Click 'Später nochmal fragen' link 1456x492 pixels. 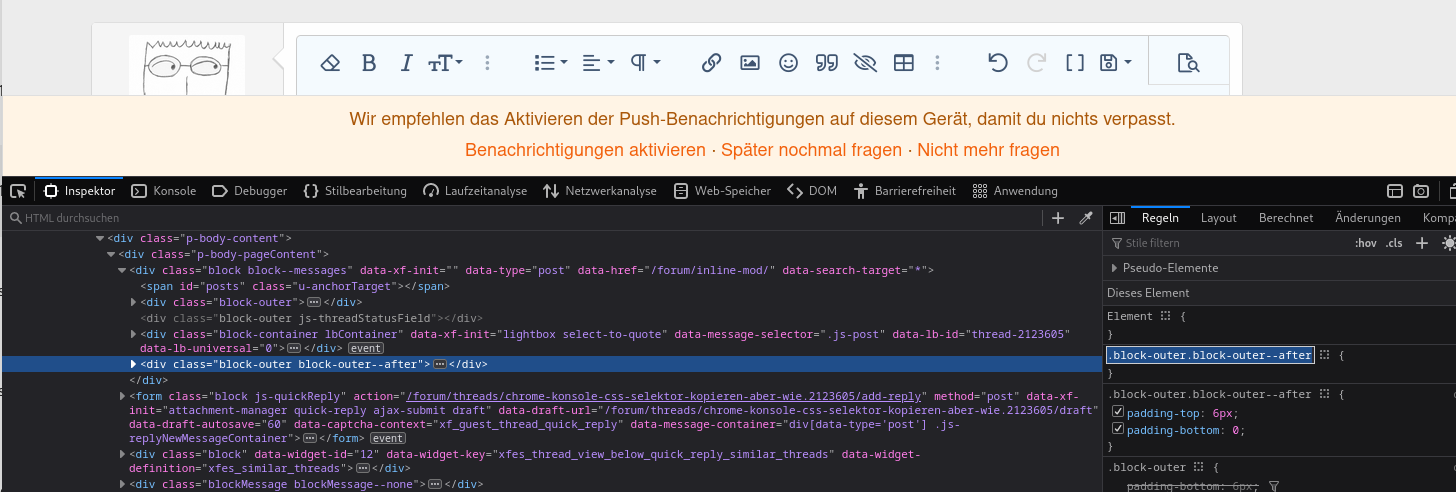(x=811, y=150)
